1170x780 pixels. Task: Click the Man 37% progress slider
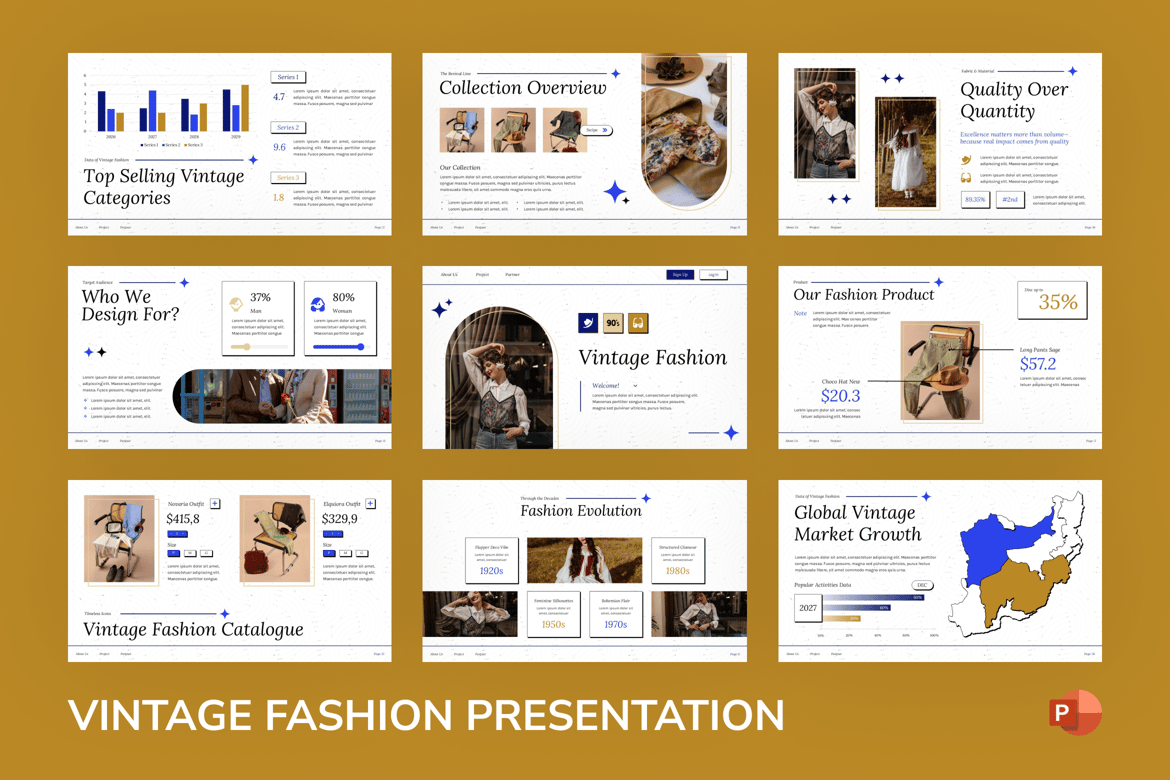pyautogui.click(x=258, y=347)
